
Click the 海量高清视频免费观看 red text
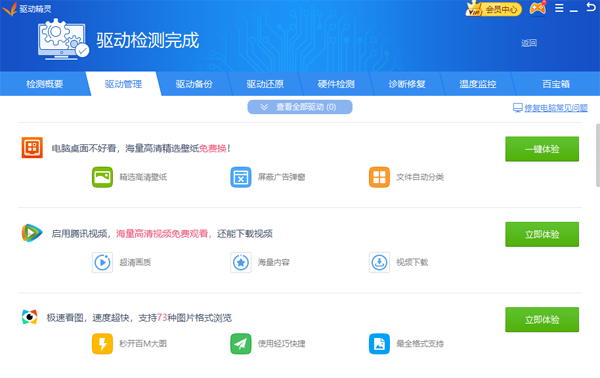tap(162, 234)
